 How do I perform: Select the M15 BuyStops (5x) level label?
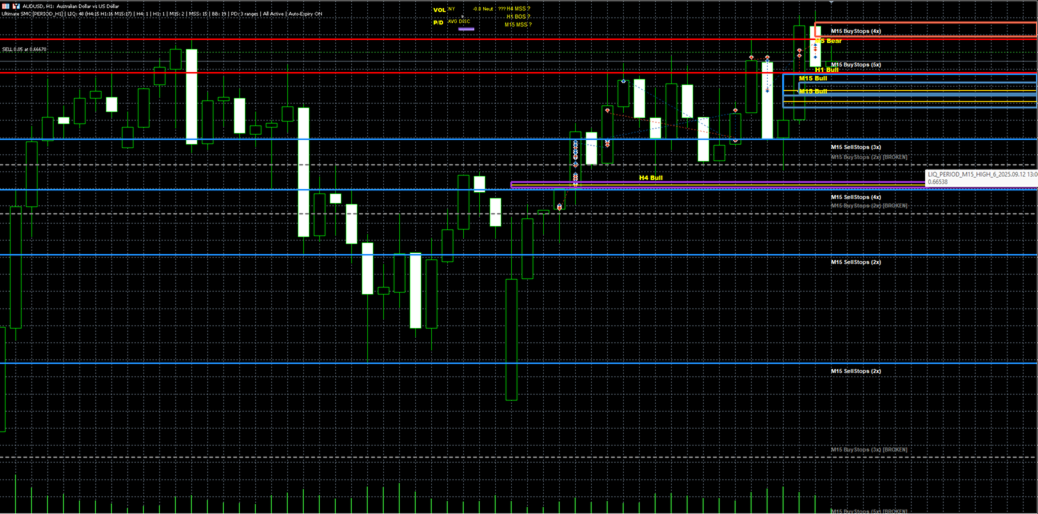[856, 64]
